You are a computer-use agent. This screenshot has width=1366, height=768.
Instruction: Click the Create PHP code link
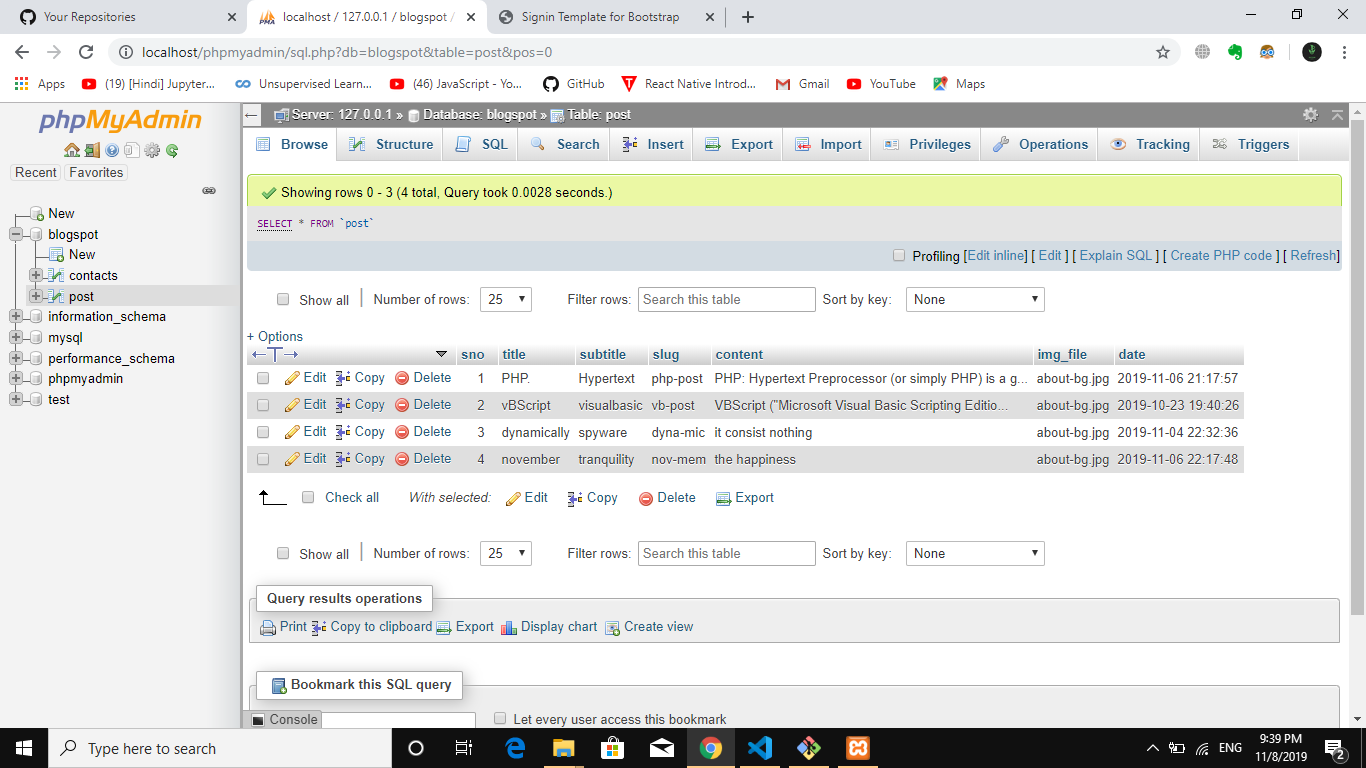pos(1222,256)
